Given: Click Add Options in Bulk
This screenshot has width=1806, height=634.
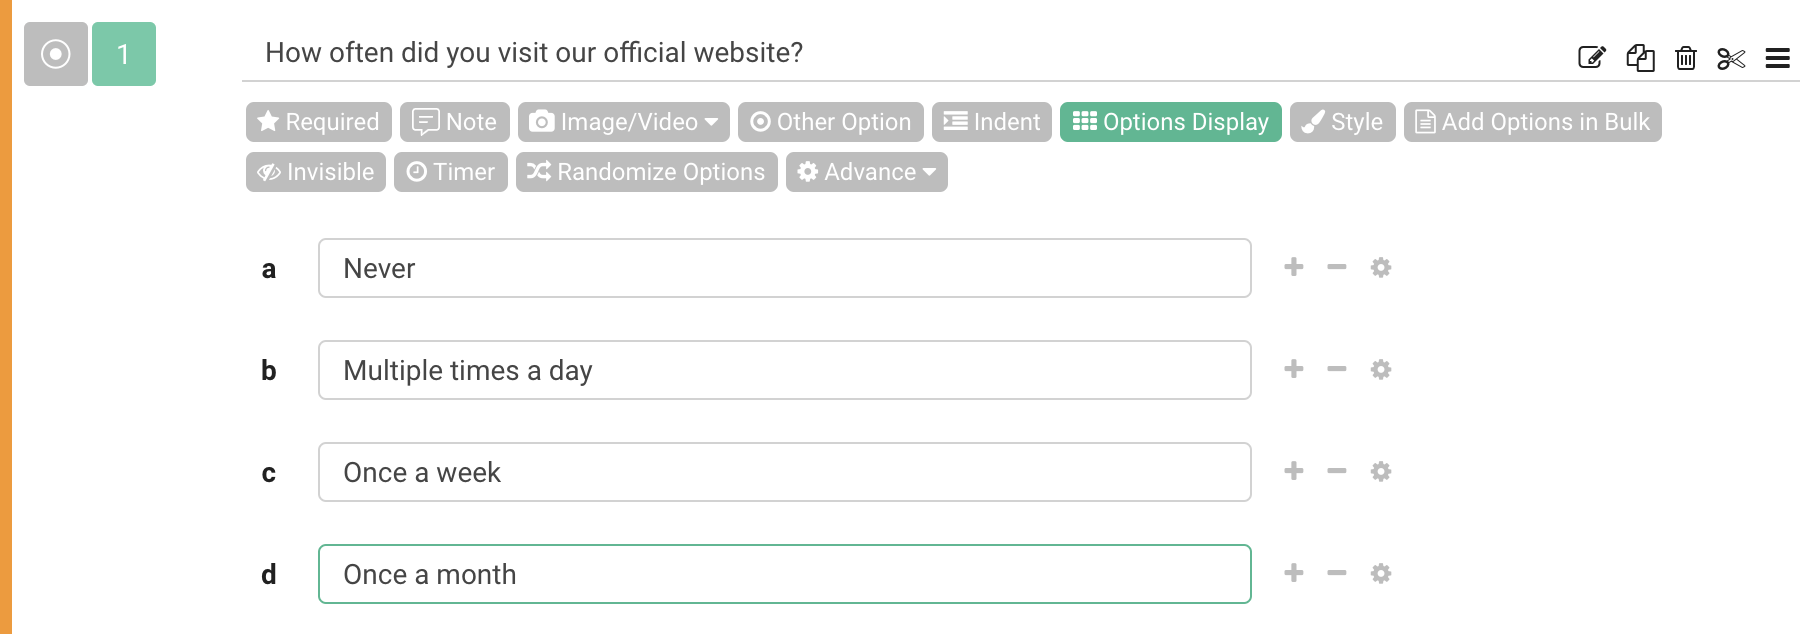Looking at the screenshot, I should [x=1532, y=121].
